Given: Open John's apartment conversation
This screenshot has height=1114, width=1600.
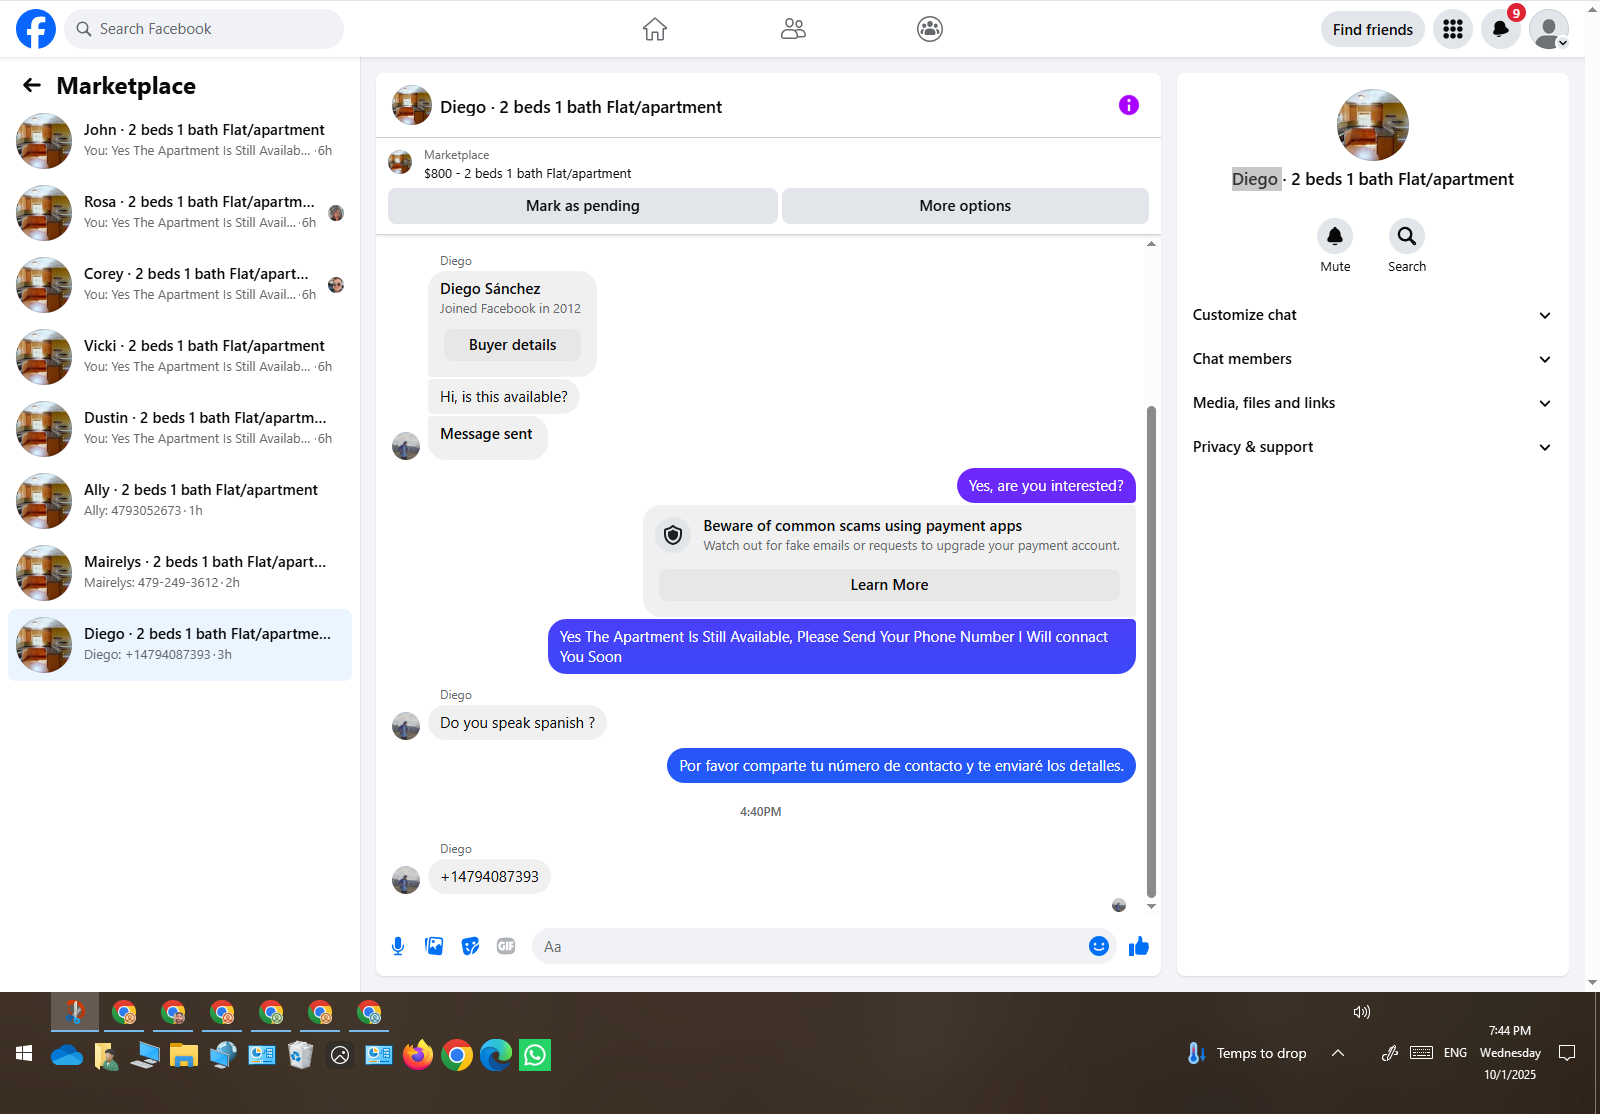Looking at the screenshot, I should click(180, 141).
